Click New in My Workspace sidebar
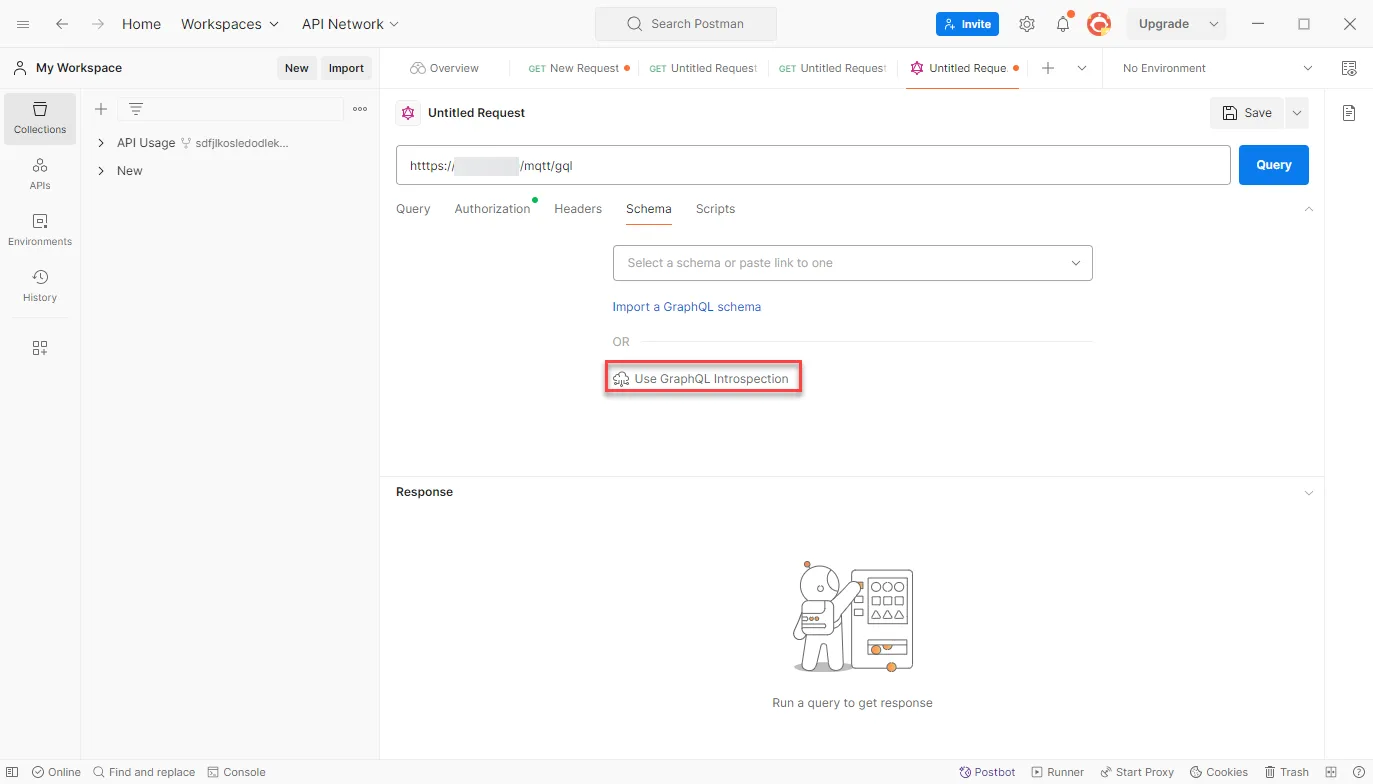Image resolution: width=1373 pixels, height=784 pixels. [296, 68]
